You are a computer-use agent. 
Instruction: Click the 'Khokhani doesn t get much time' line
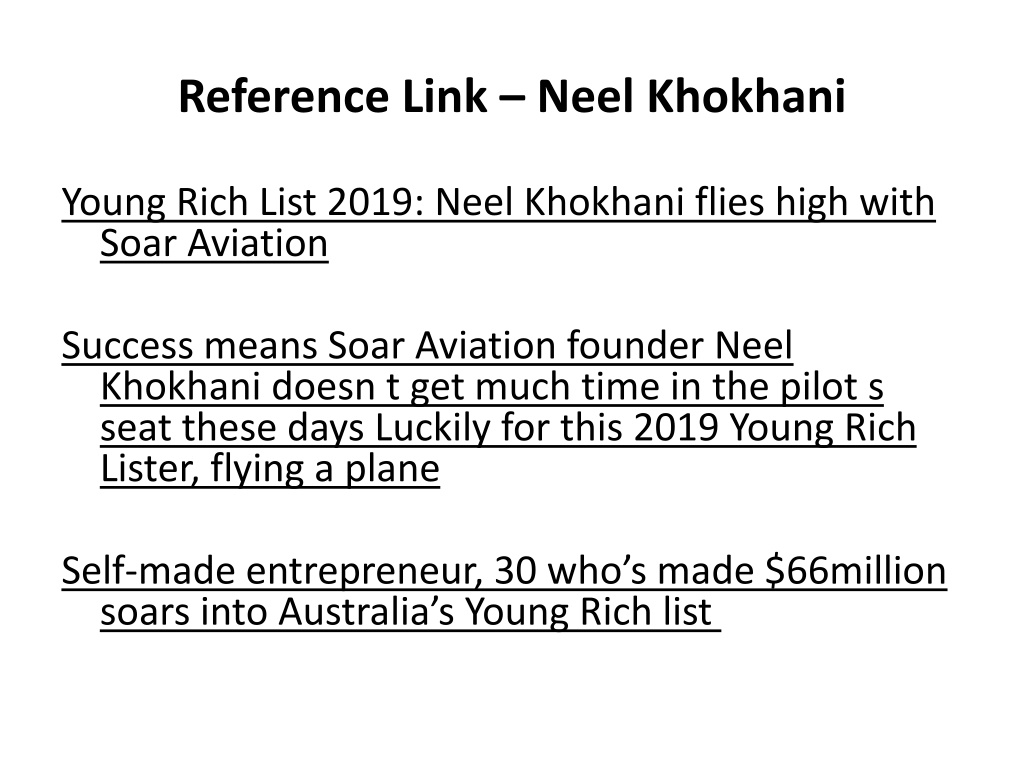click(492, 387)
